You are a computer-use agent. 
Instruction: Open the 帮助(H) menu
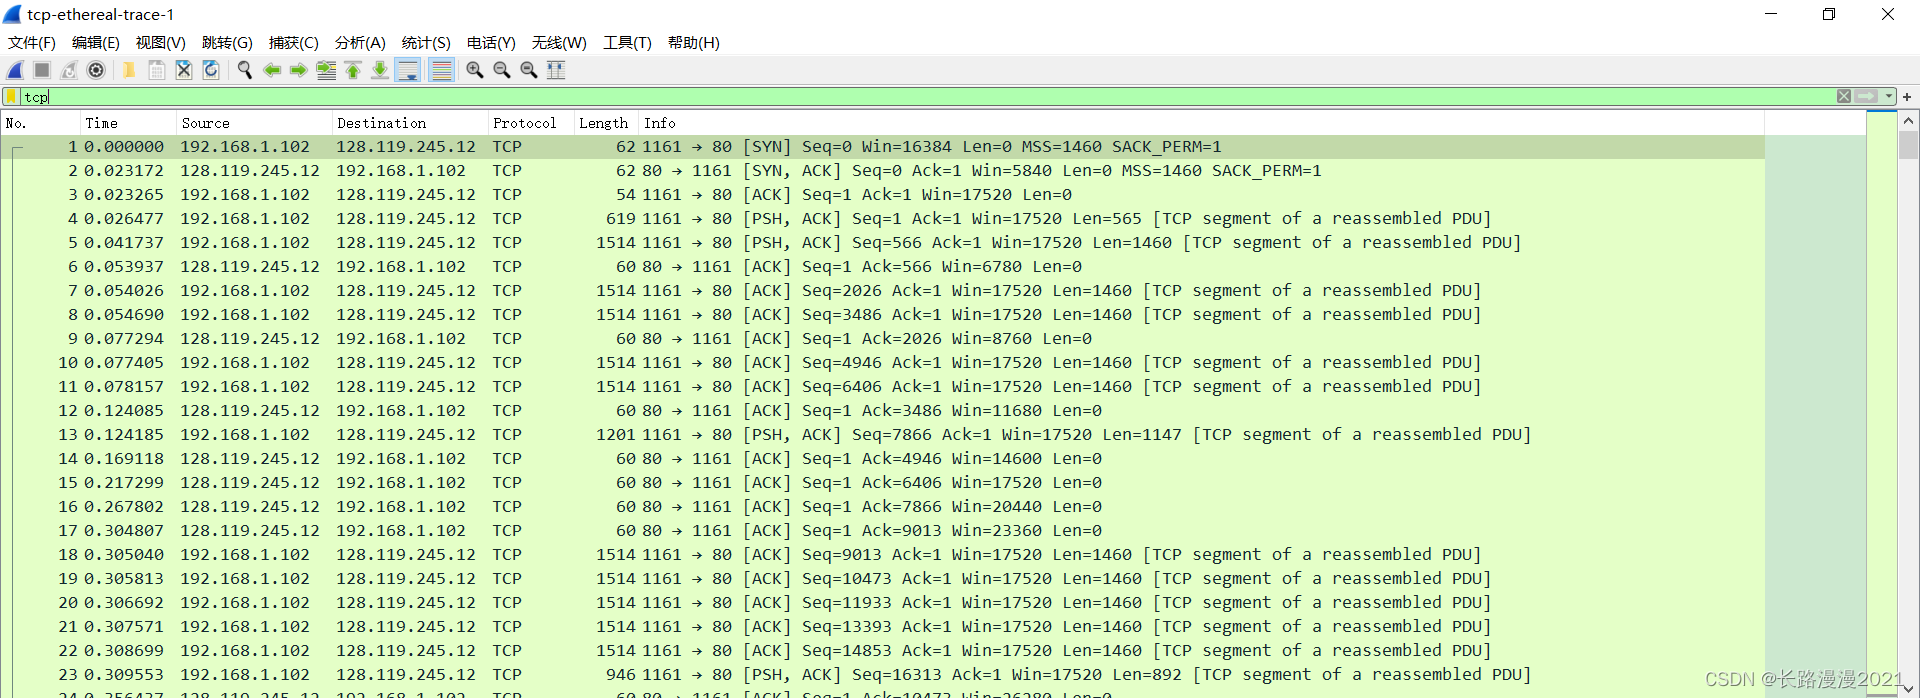tap(694, 43)
